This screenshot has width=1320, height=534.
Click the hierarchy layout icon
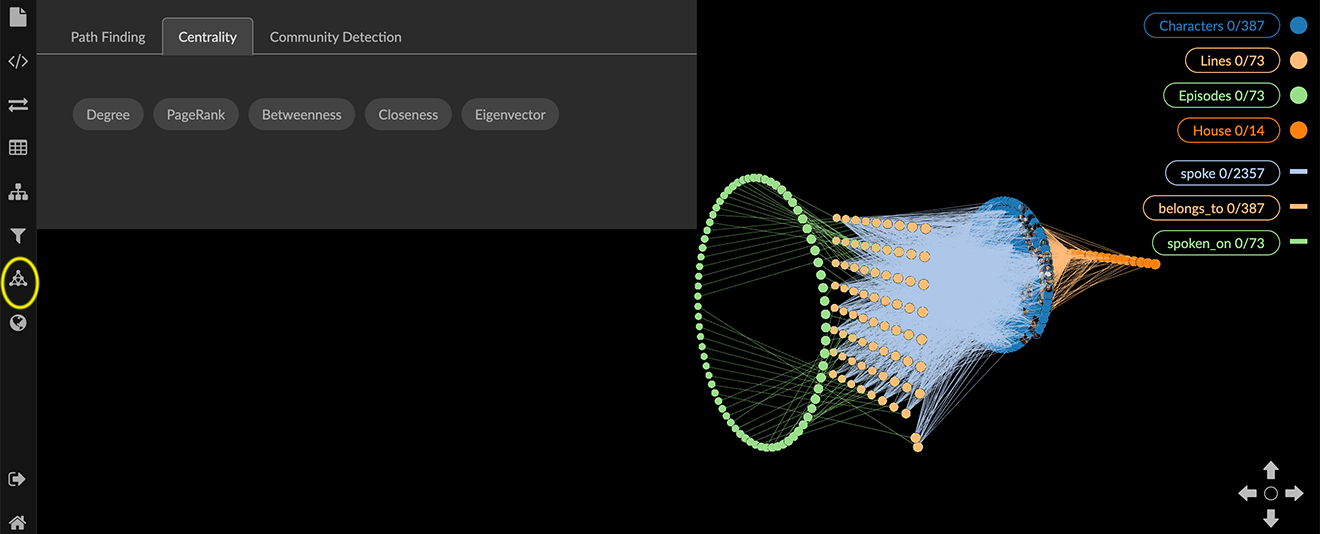[x=17, y=192]
